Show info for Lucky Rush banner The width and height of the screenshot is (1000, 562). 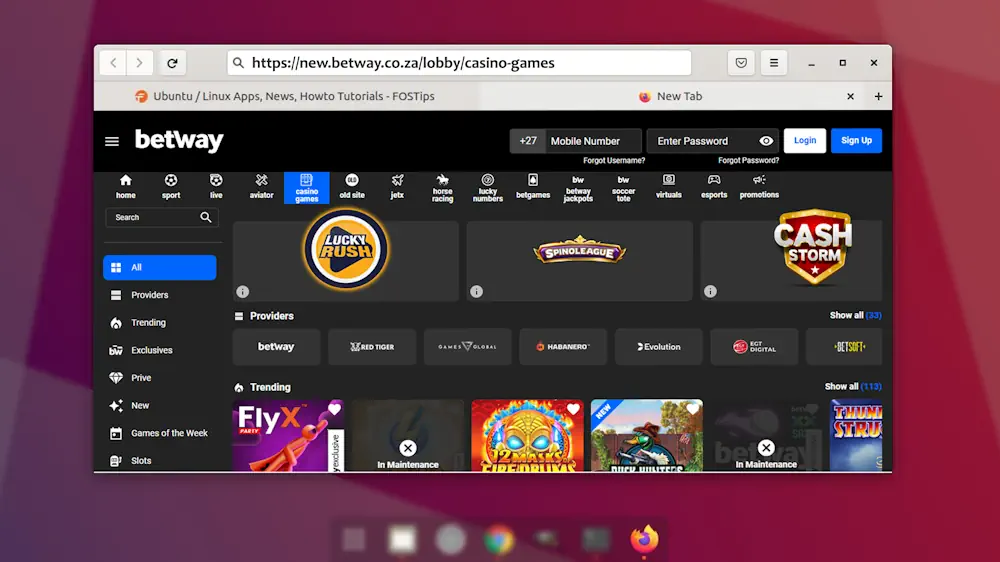(242, 292)
